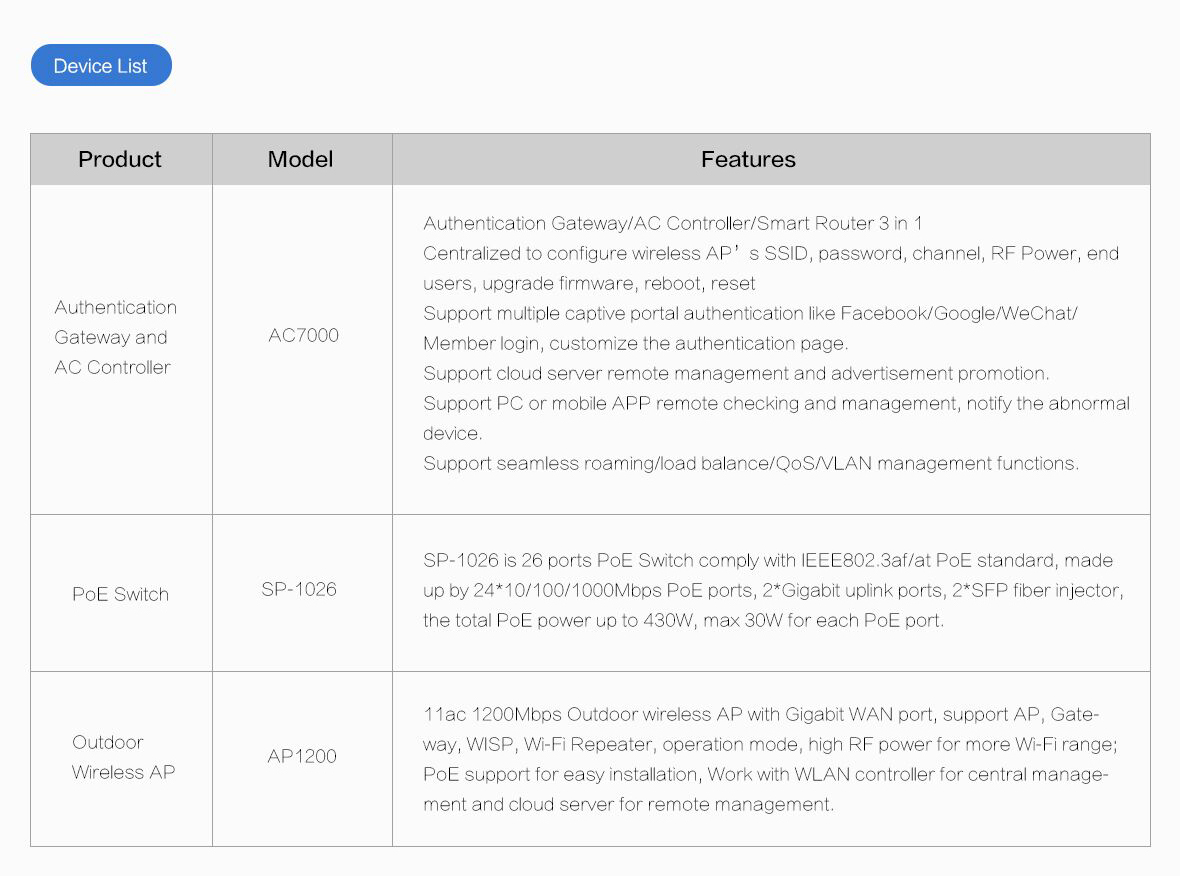1180x876 pixels.
Task: Click the AC7000 model cell
Action: coord(303,336)
